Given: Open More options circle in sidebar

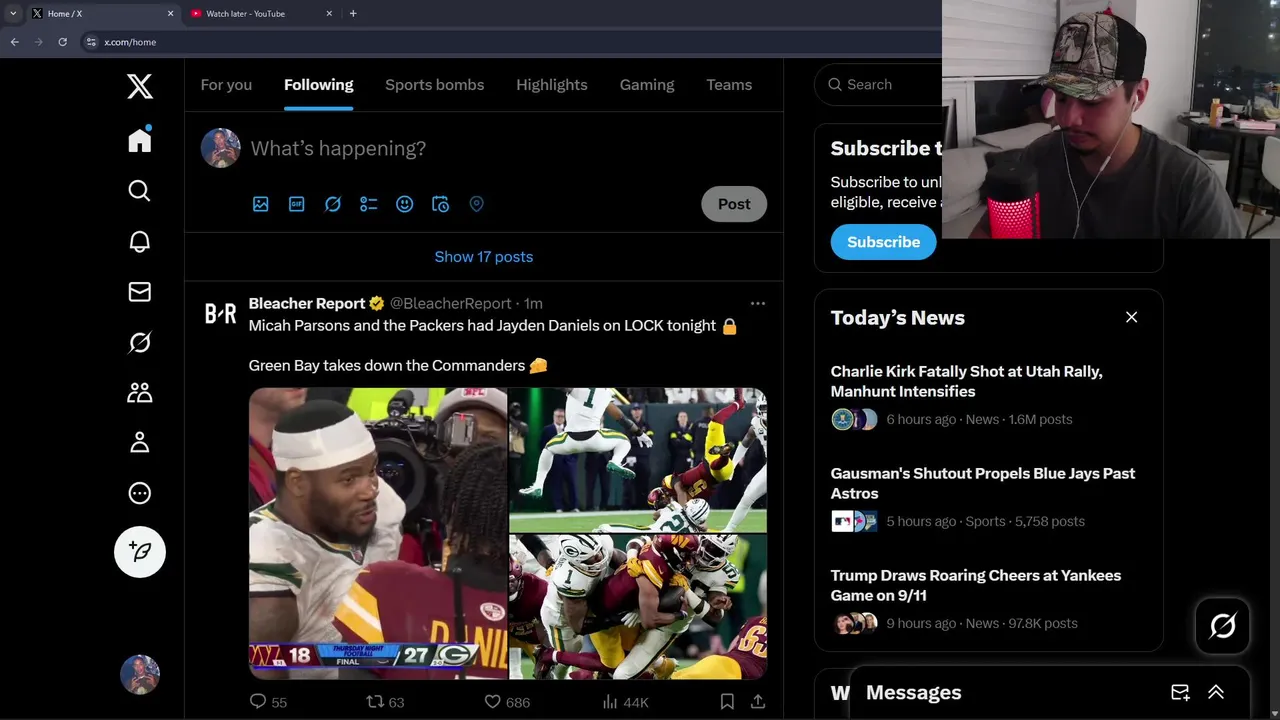Looking at the screenshot, I should pyautogui.click(x=140, y=493).
